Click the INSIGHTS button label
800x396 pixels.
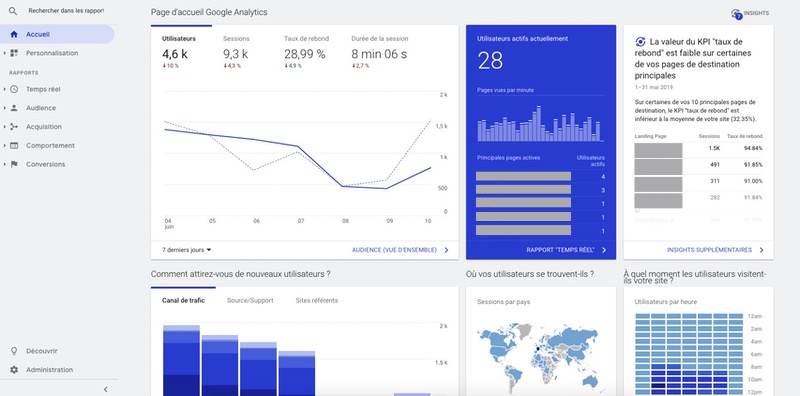point(756,13)
